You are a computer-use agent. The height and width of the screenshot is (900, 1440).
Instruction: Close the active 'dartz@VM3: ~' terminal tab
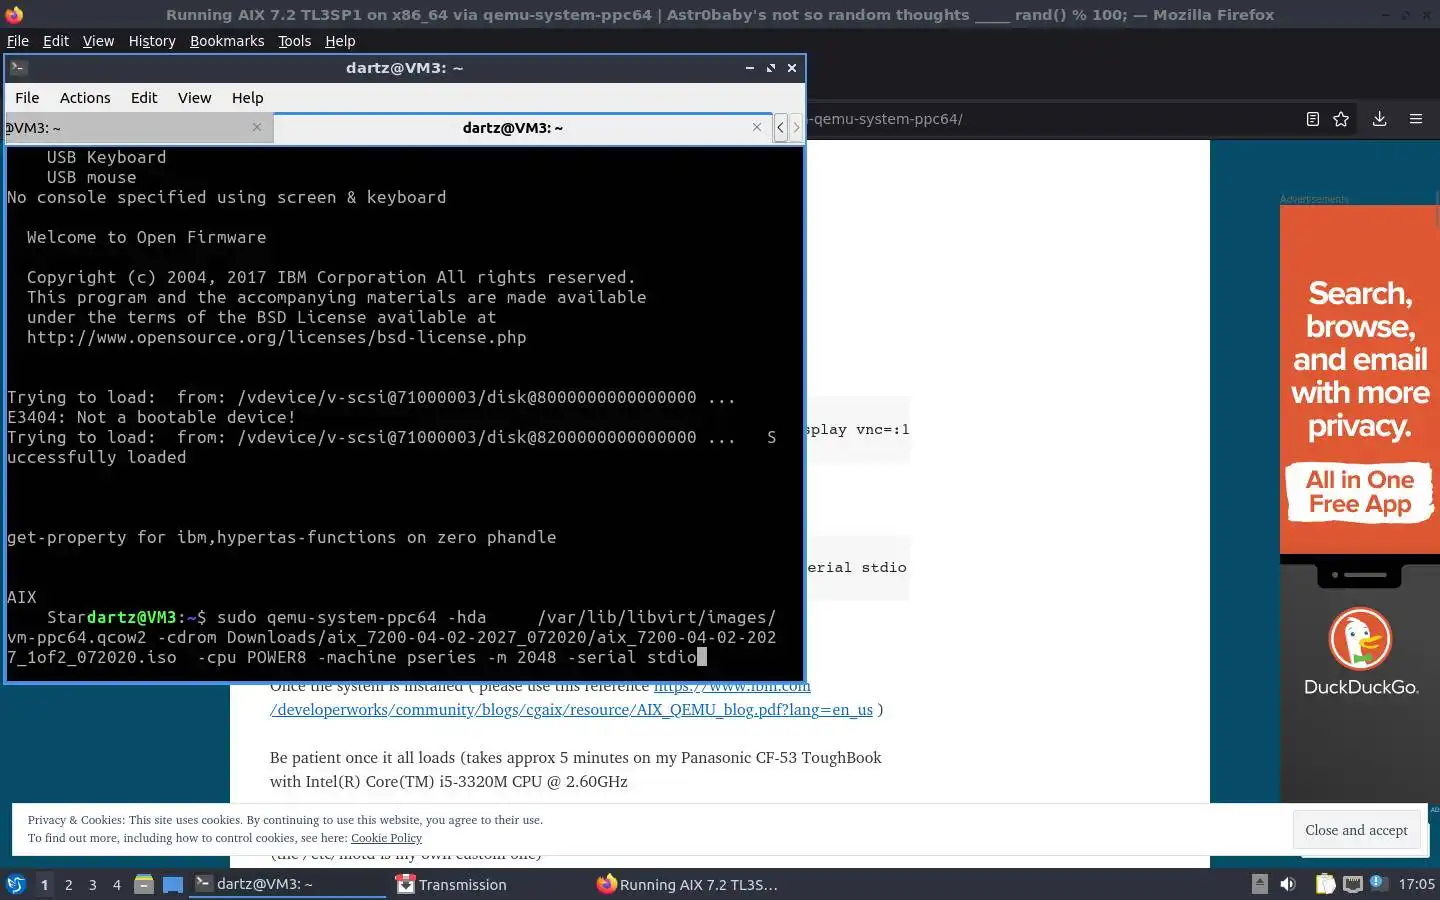[x=757, y=127]
